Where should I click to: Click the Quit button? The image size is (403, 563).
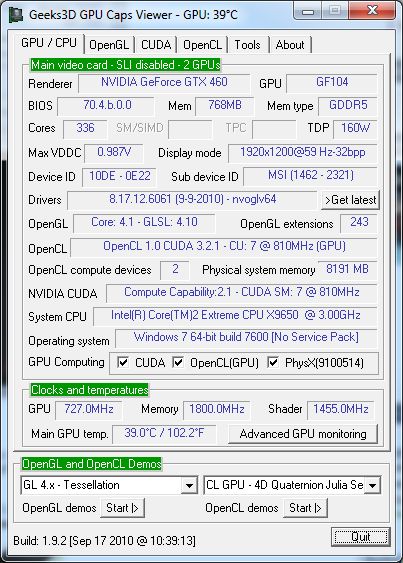(x=361, y=537)
